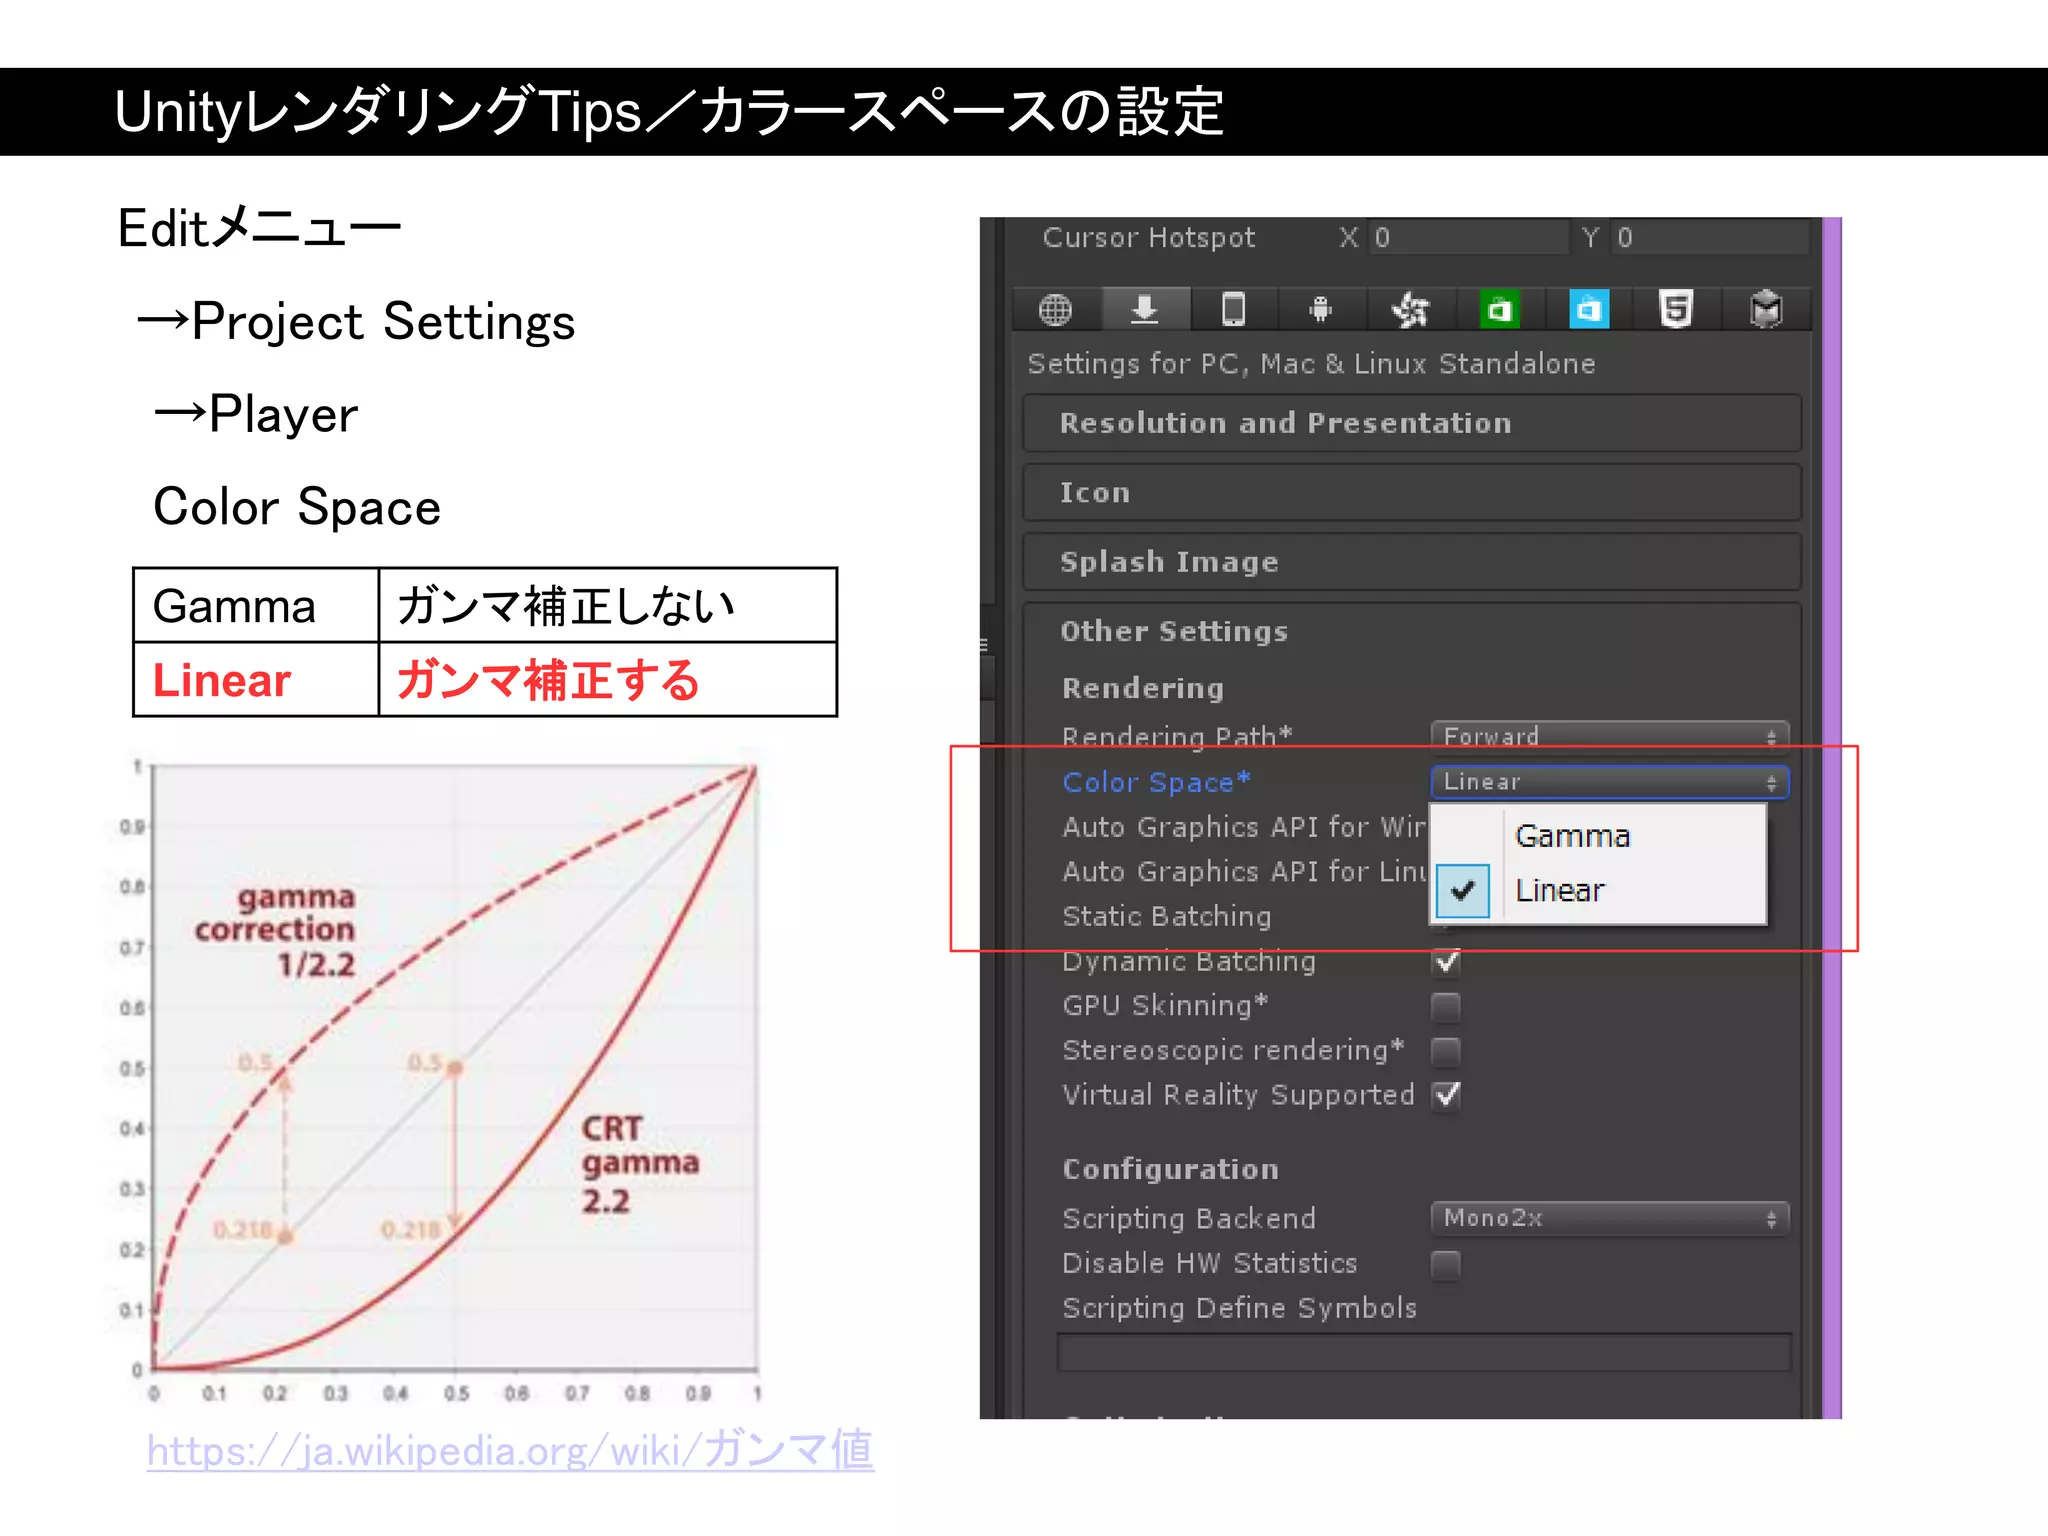Select the blue Windows Phone platform icon
This screenshot has width=2048, height=1536.
[1588, 310]
